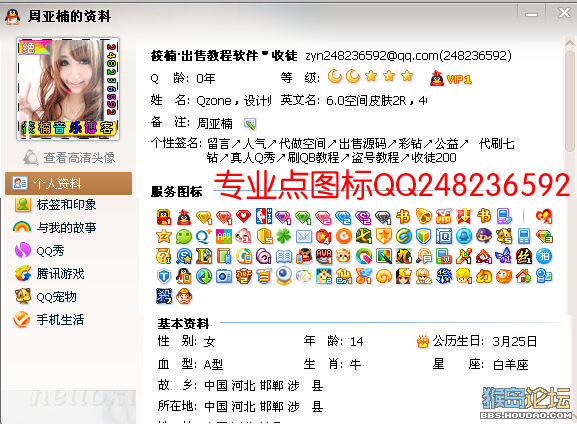Screen dimensions: 577x424
Task: Click the old man with hat icon
Action: tap(184, 296)
